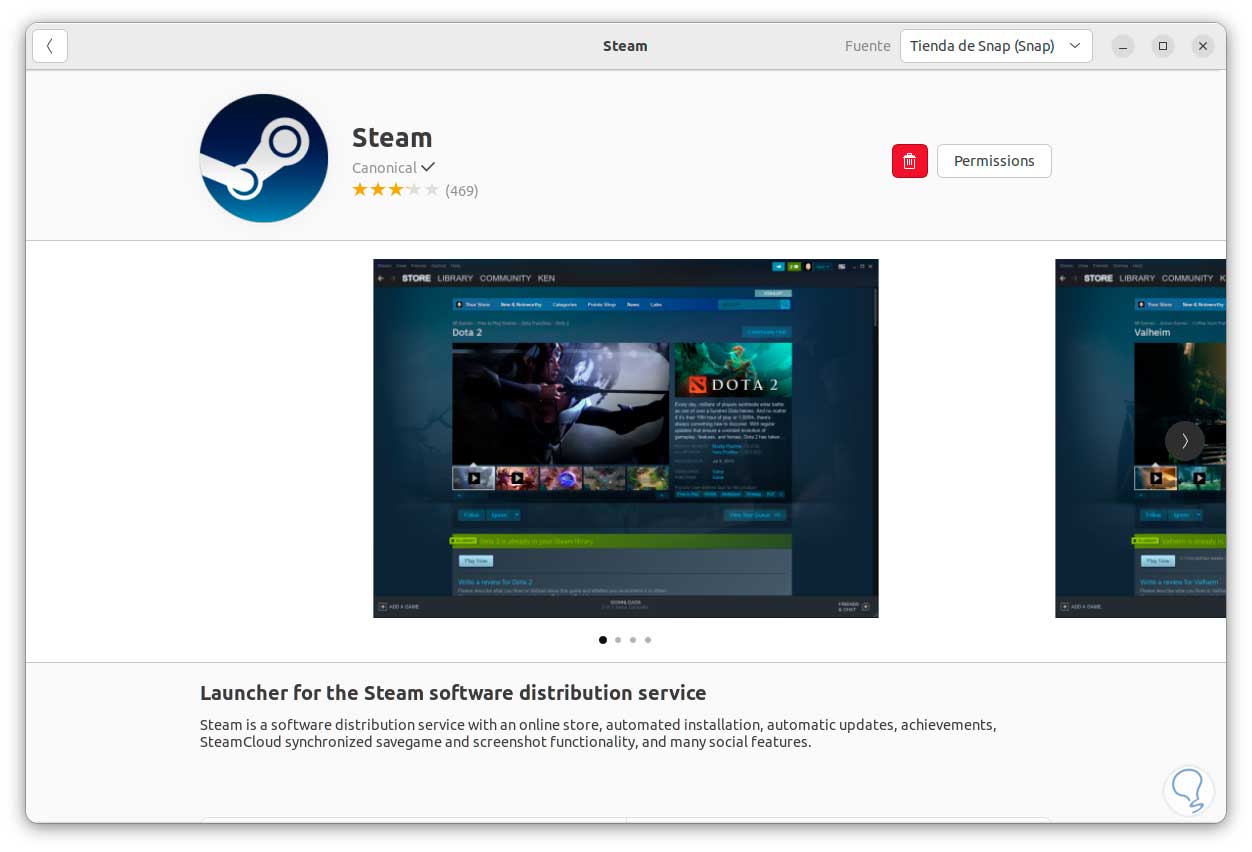Uninstall Steam with the red trash button
This screenshot has width=1252, height=852.
click(x=909, y=161)
